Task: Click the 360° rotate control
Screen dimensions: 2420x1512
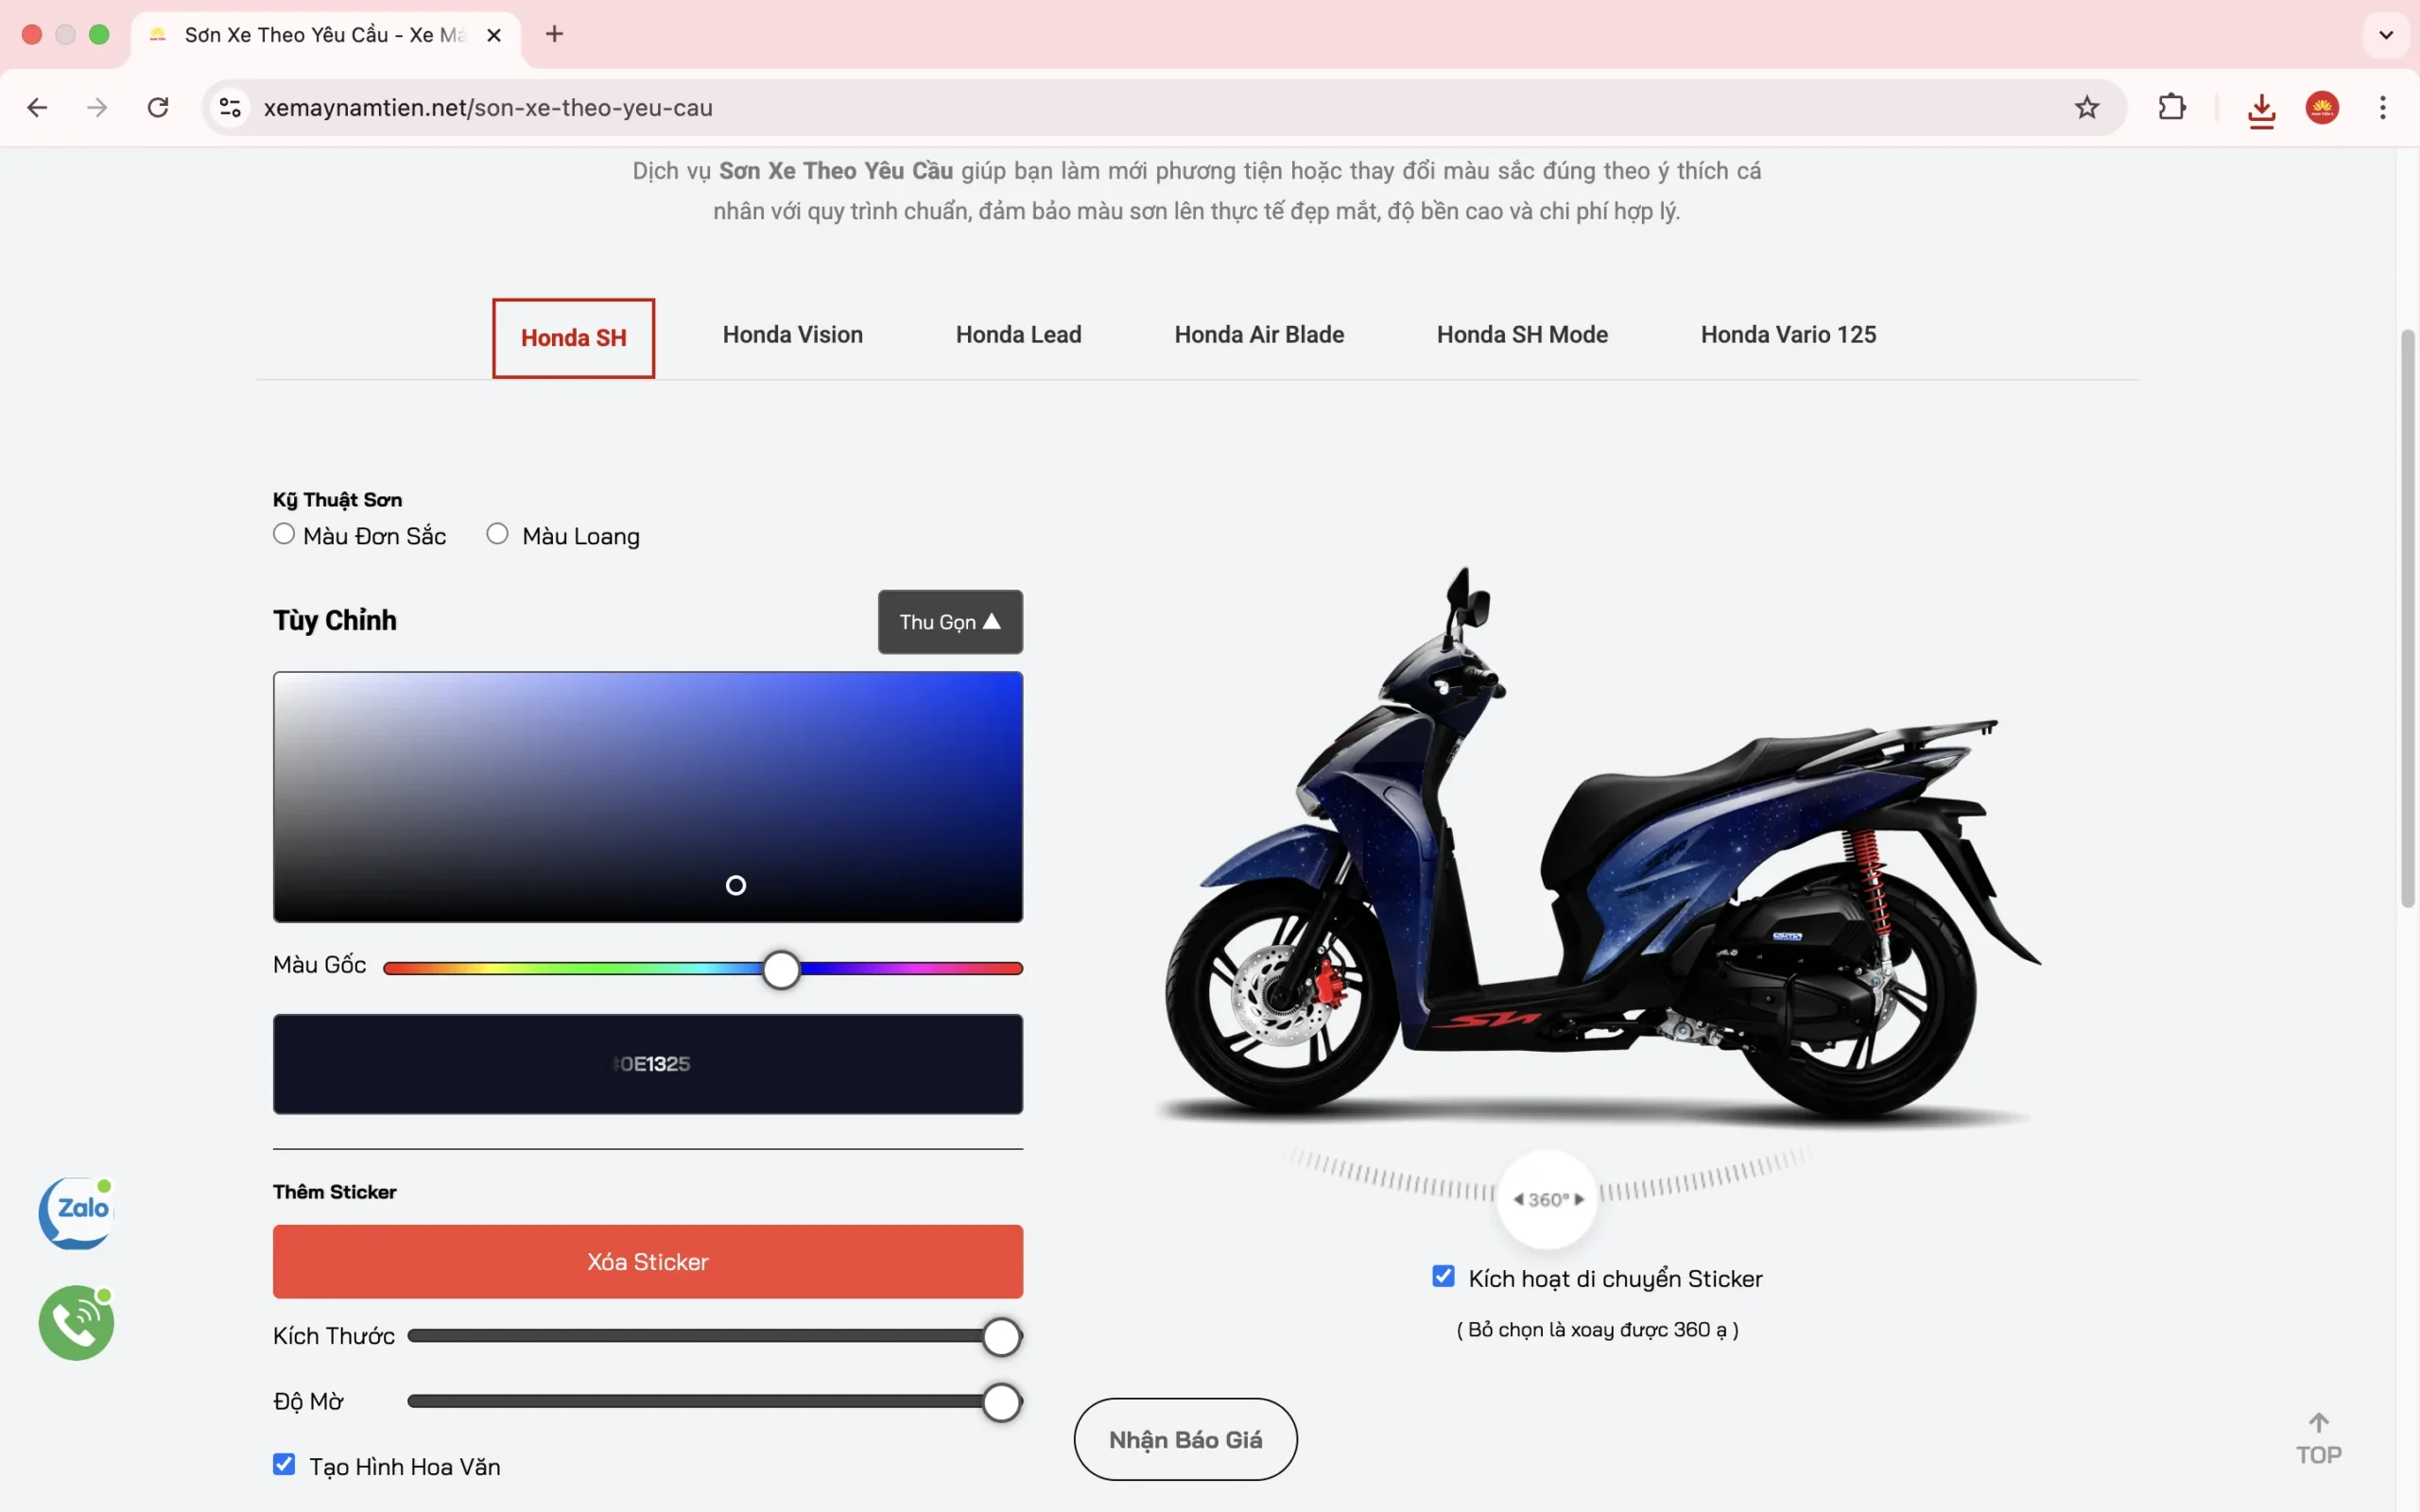Action: 1547,1199
